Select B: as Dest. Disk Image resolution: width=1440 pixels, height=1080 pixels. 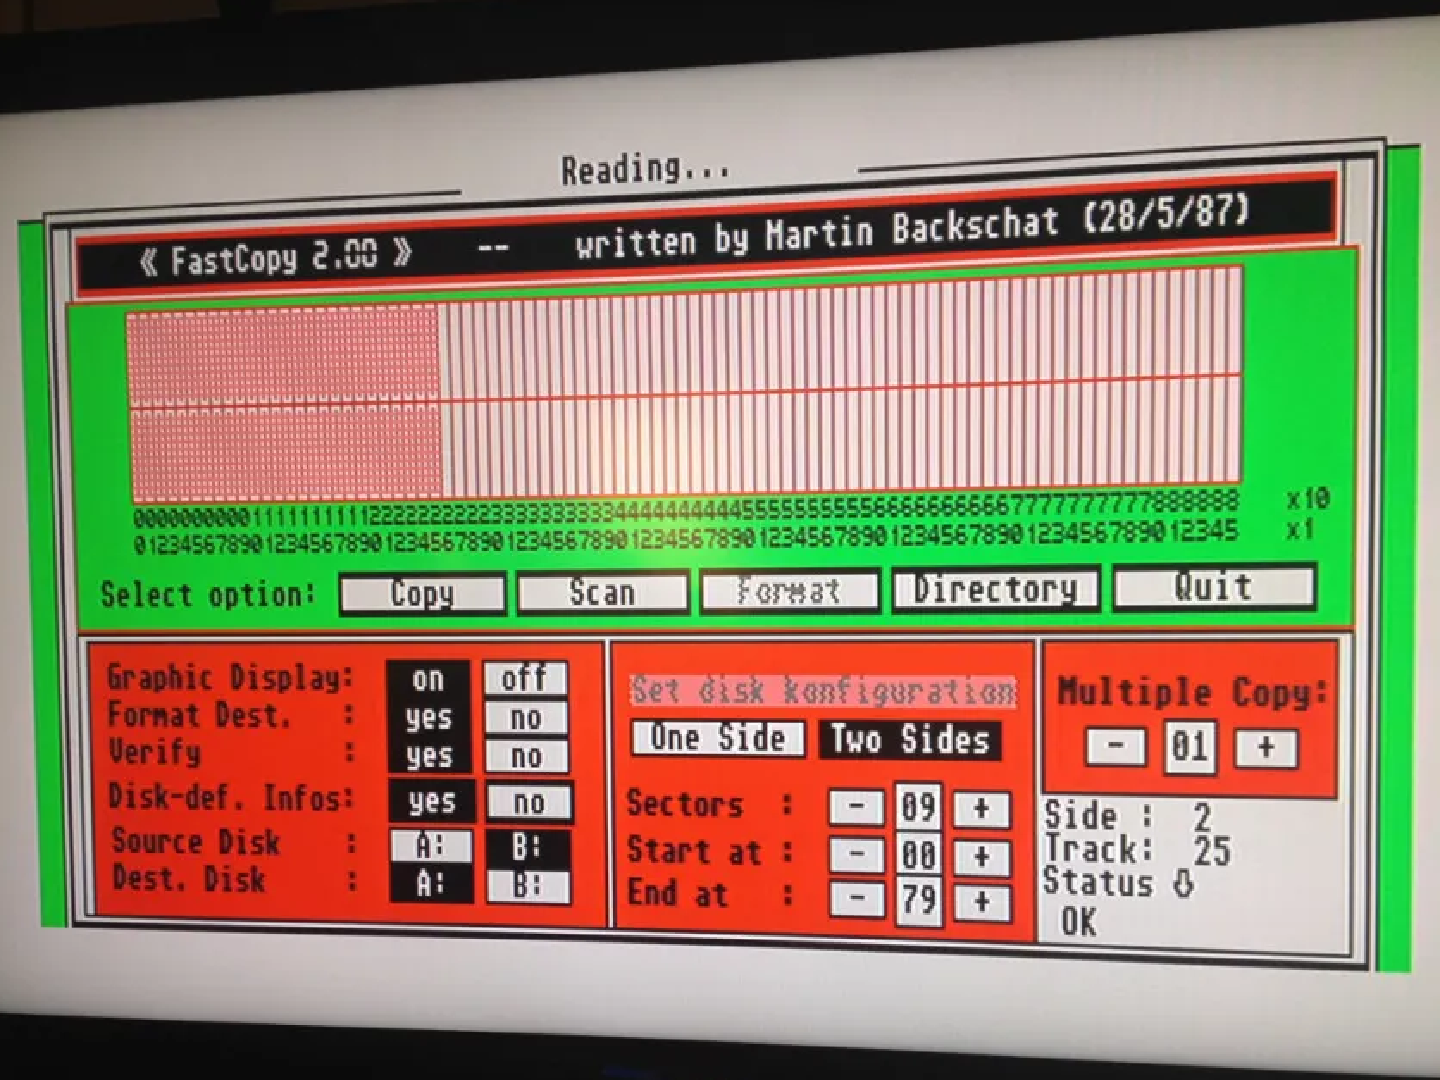click(x=529, y=886)
